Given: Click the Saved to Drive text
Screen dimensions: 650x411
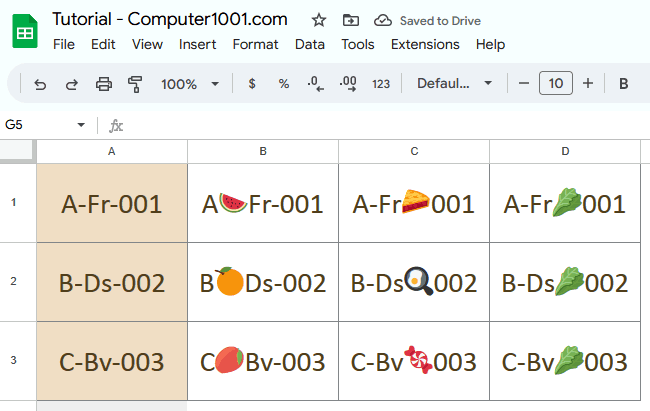Looking at the screenshot, I should (x=440, y=21).
